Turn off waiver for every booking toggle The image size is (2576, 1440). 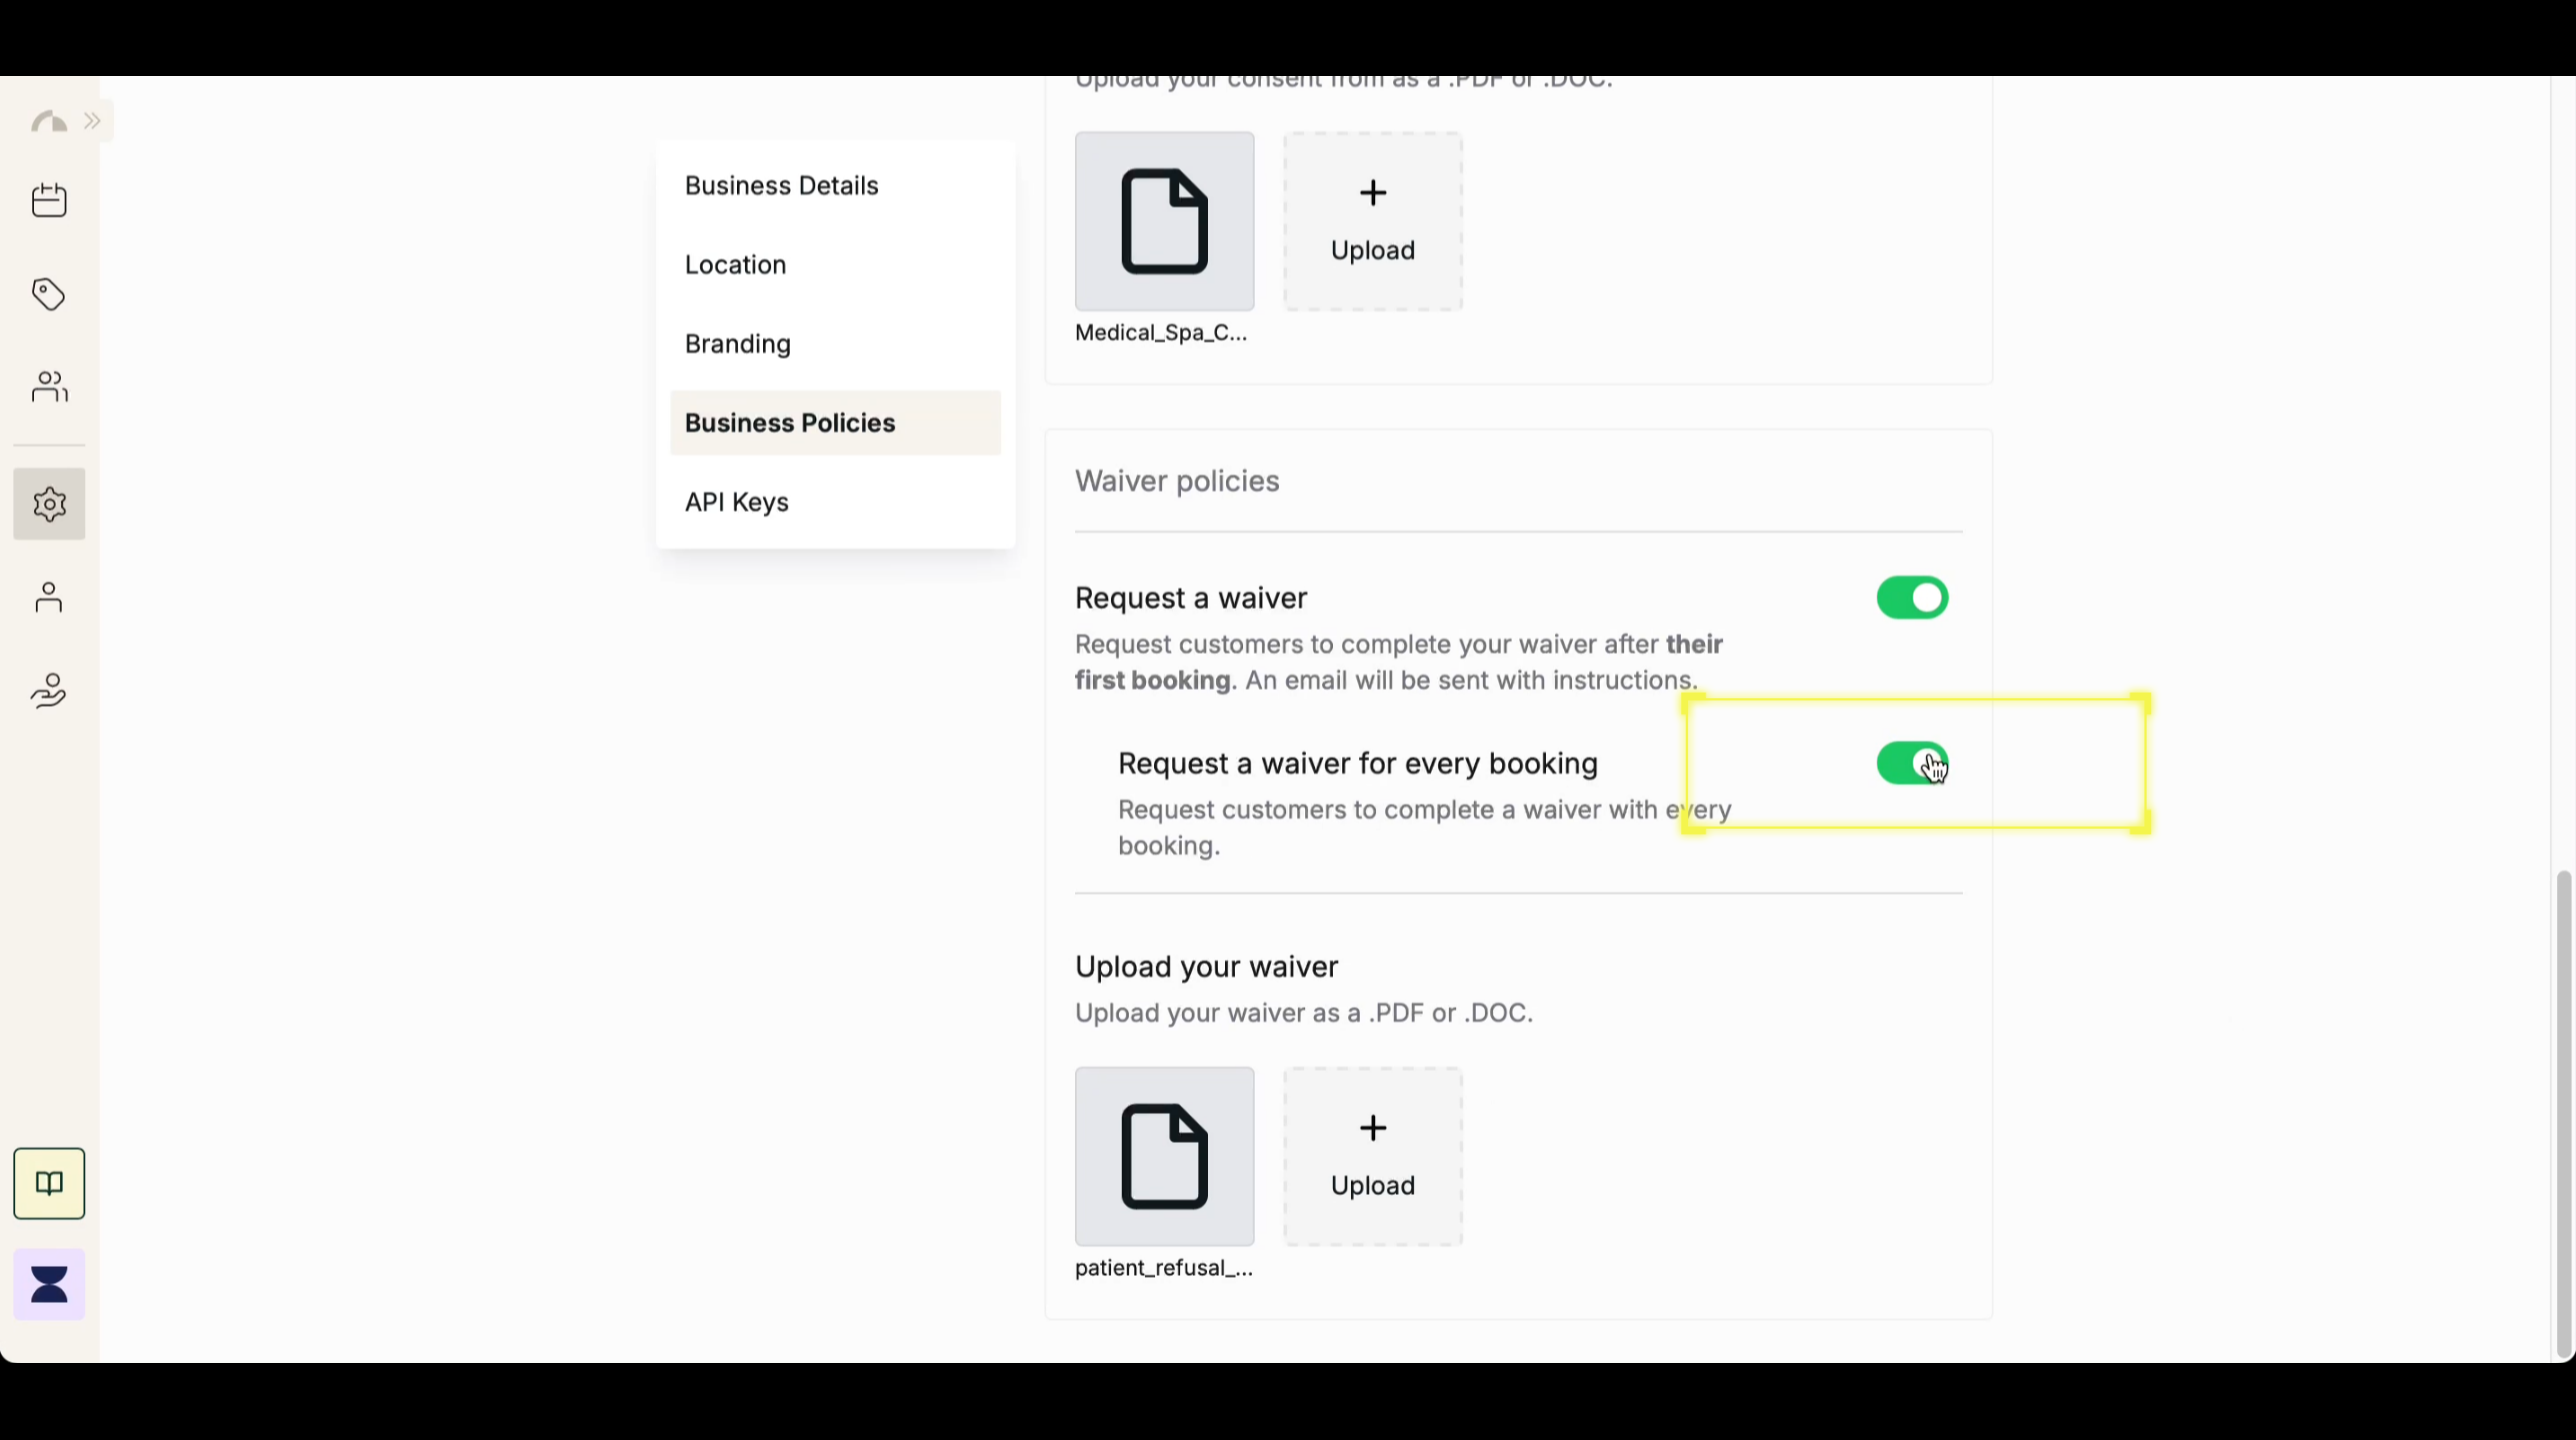(1912, 764)
